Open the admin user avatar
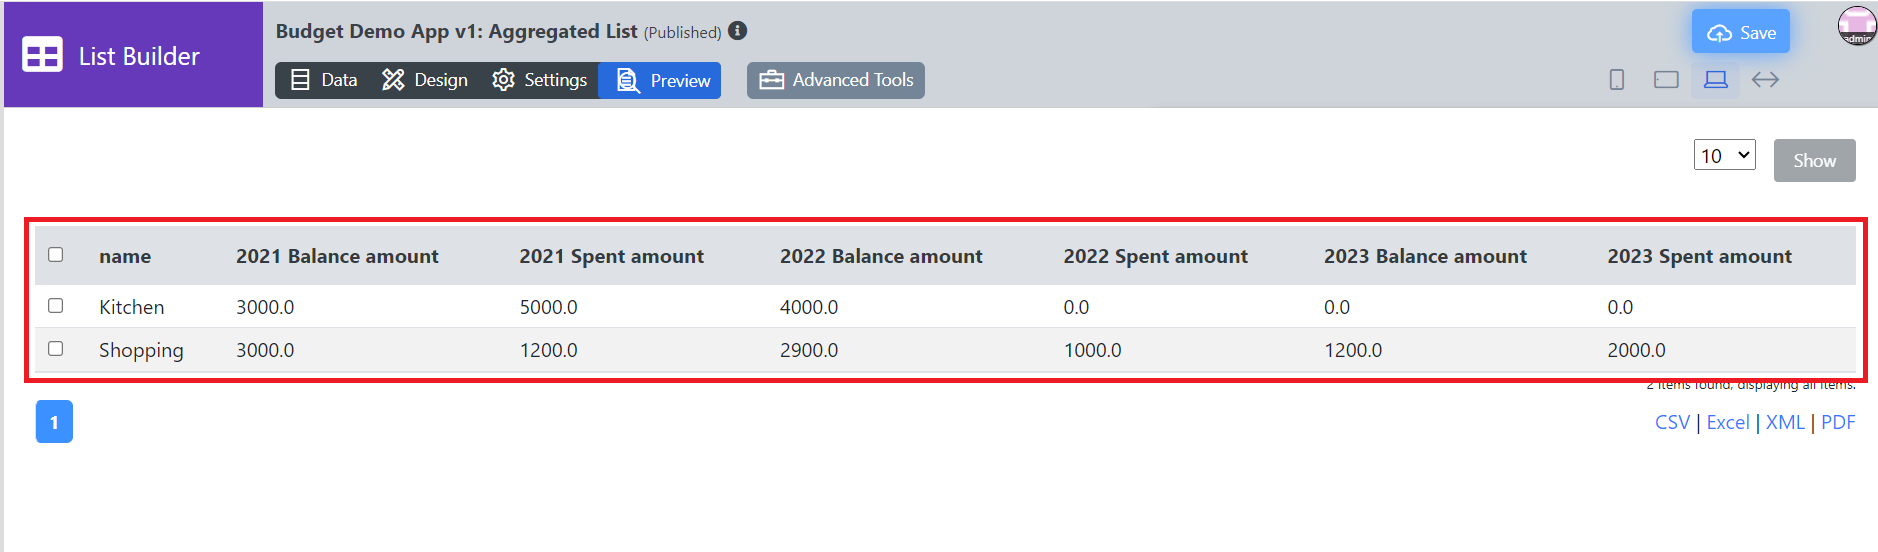Screen dimensions: 1878x552 pyautogui.click(x=1857, y=26)
